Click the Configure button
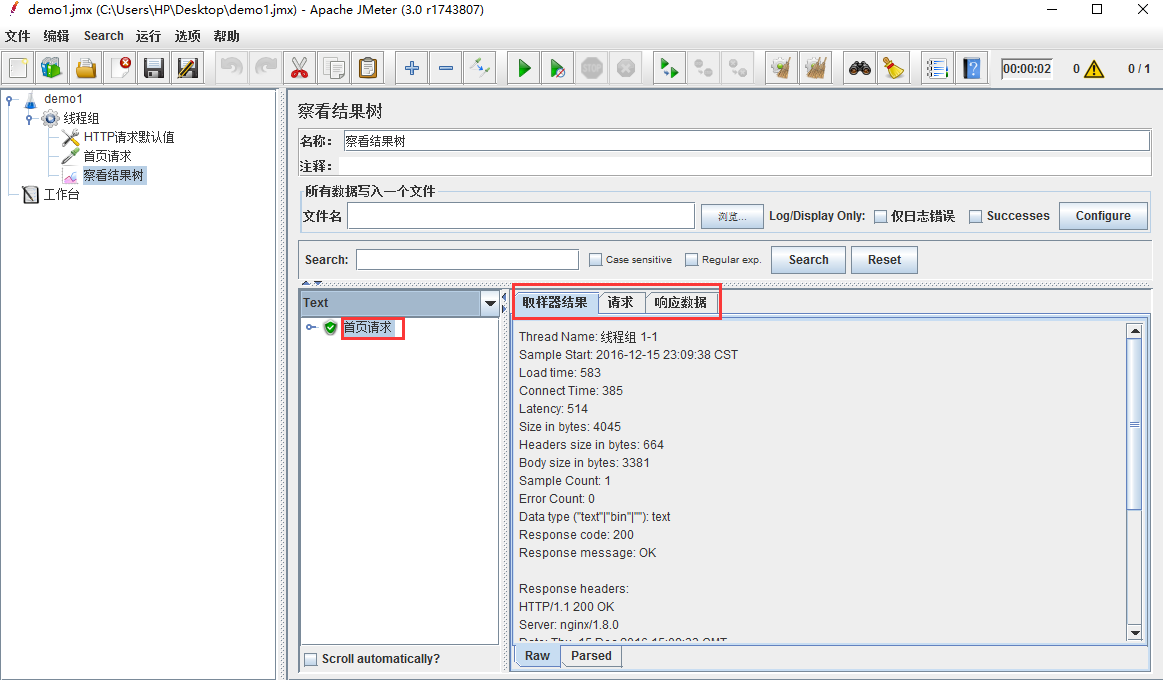 [x=1103, y=216]
